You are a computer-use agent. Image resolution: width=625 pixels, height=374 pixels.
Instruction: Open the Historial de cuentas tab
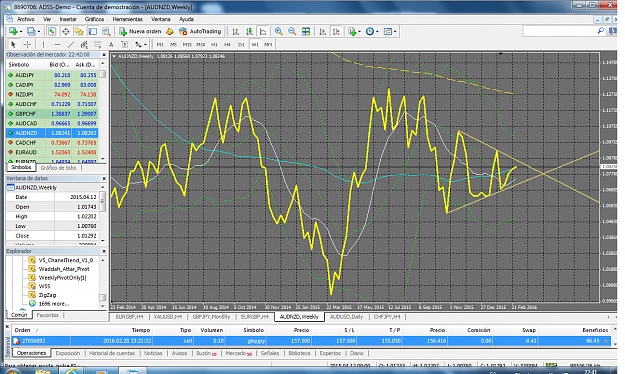coord(112,353)
